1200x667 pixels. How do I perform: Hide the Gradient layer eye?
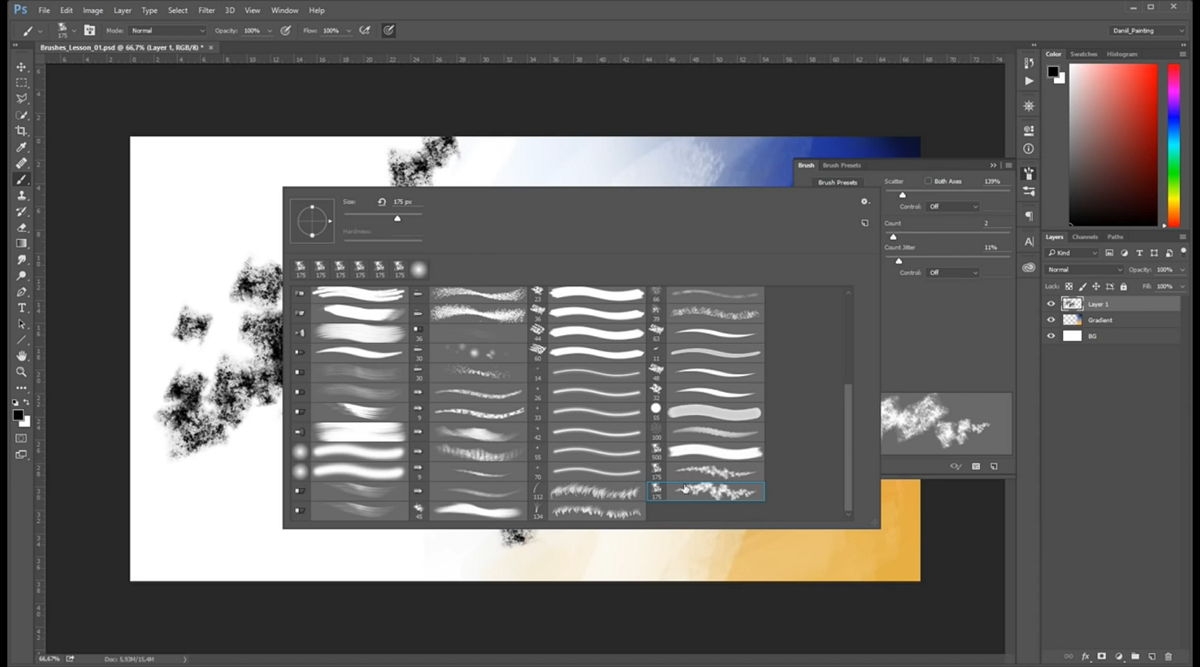tap(1051, 320)
